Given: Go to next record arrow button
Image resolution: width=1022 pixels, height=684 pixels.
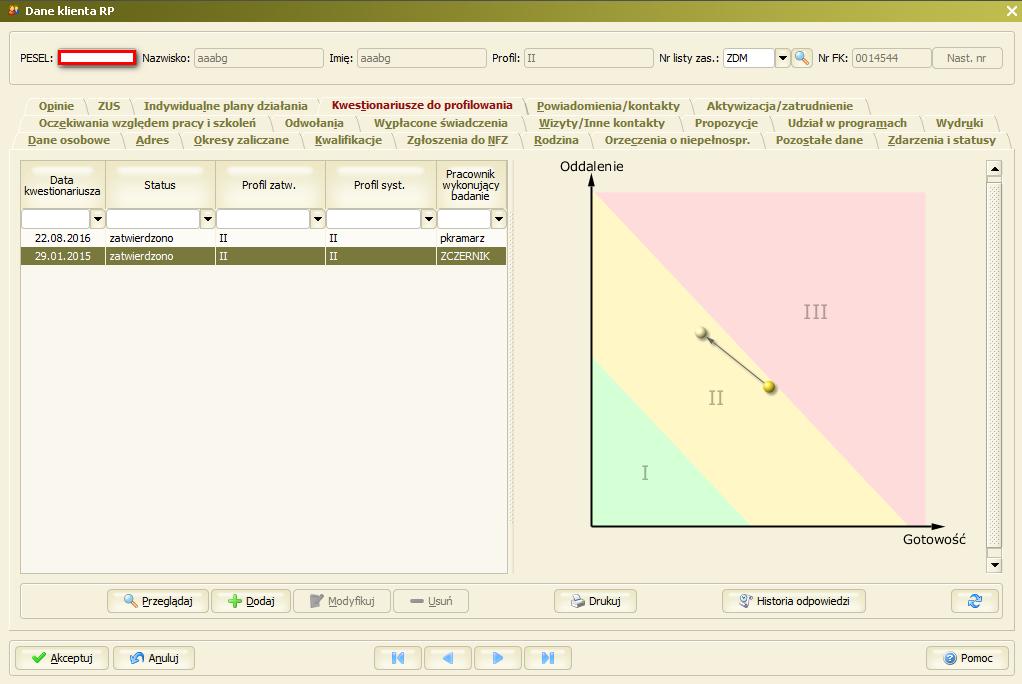Looking at the screenshot, I should (x=498, y=658).
